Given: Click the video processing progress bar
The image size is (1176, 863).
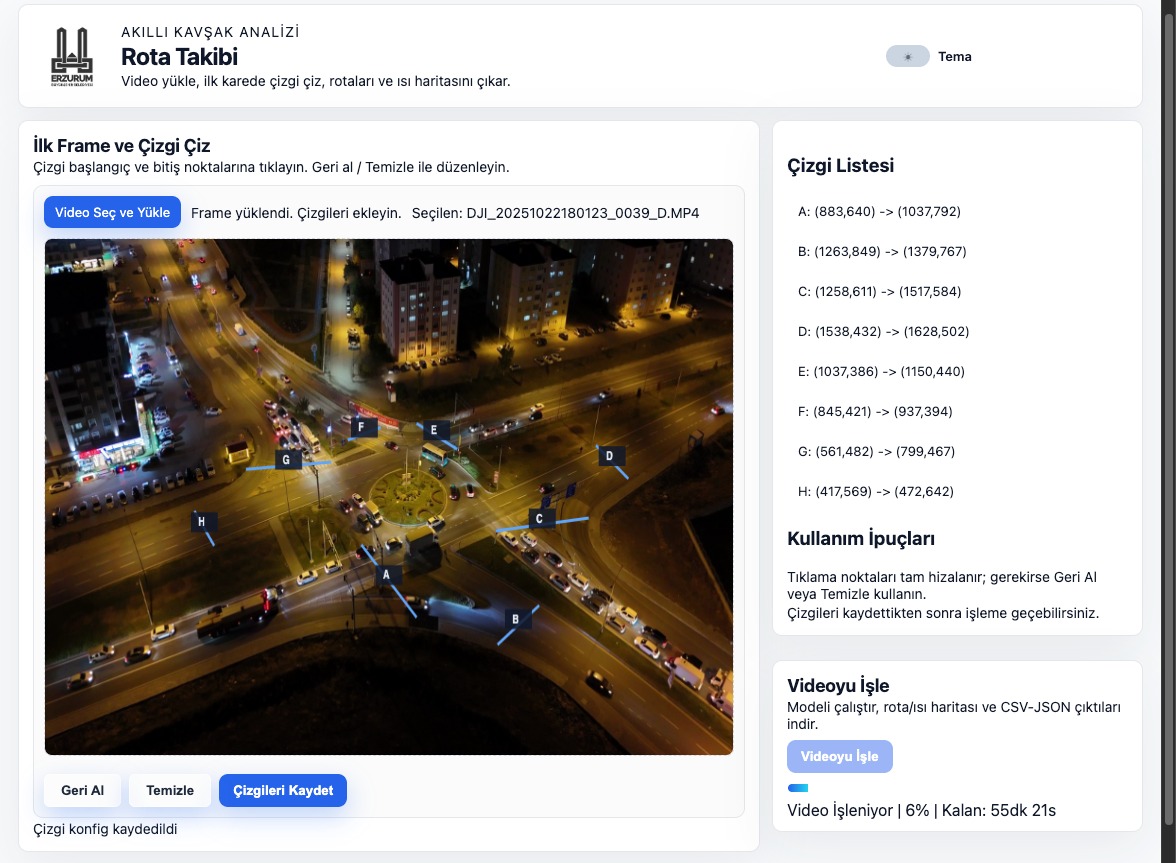Looking at the screenshot, I should coord(798,788).
